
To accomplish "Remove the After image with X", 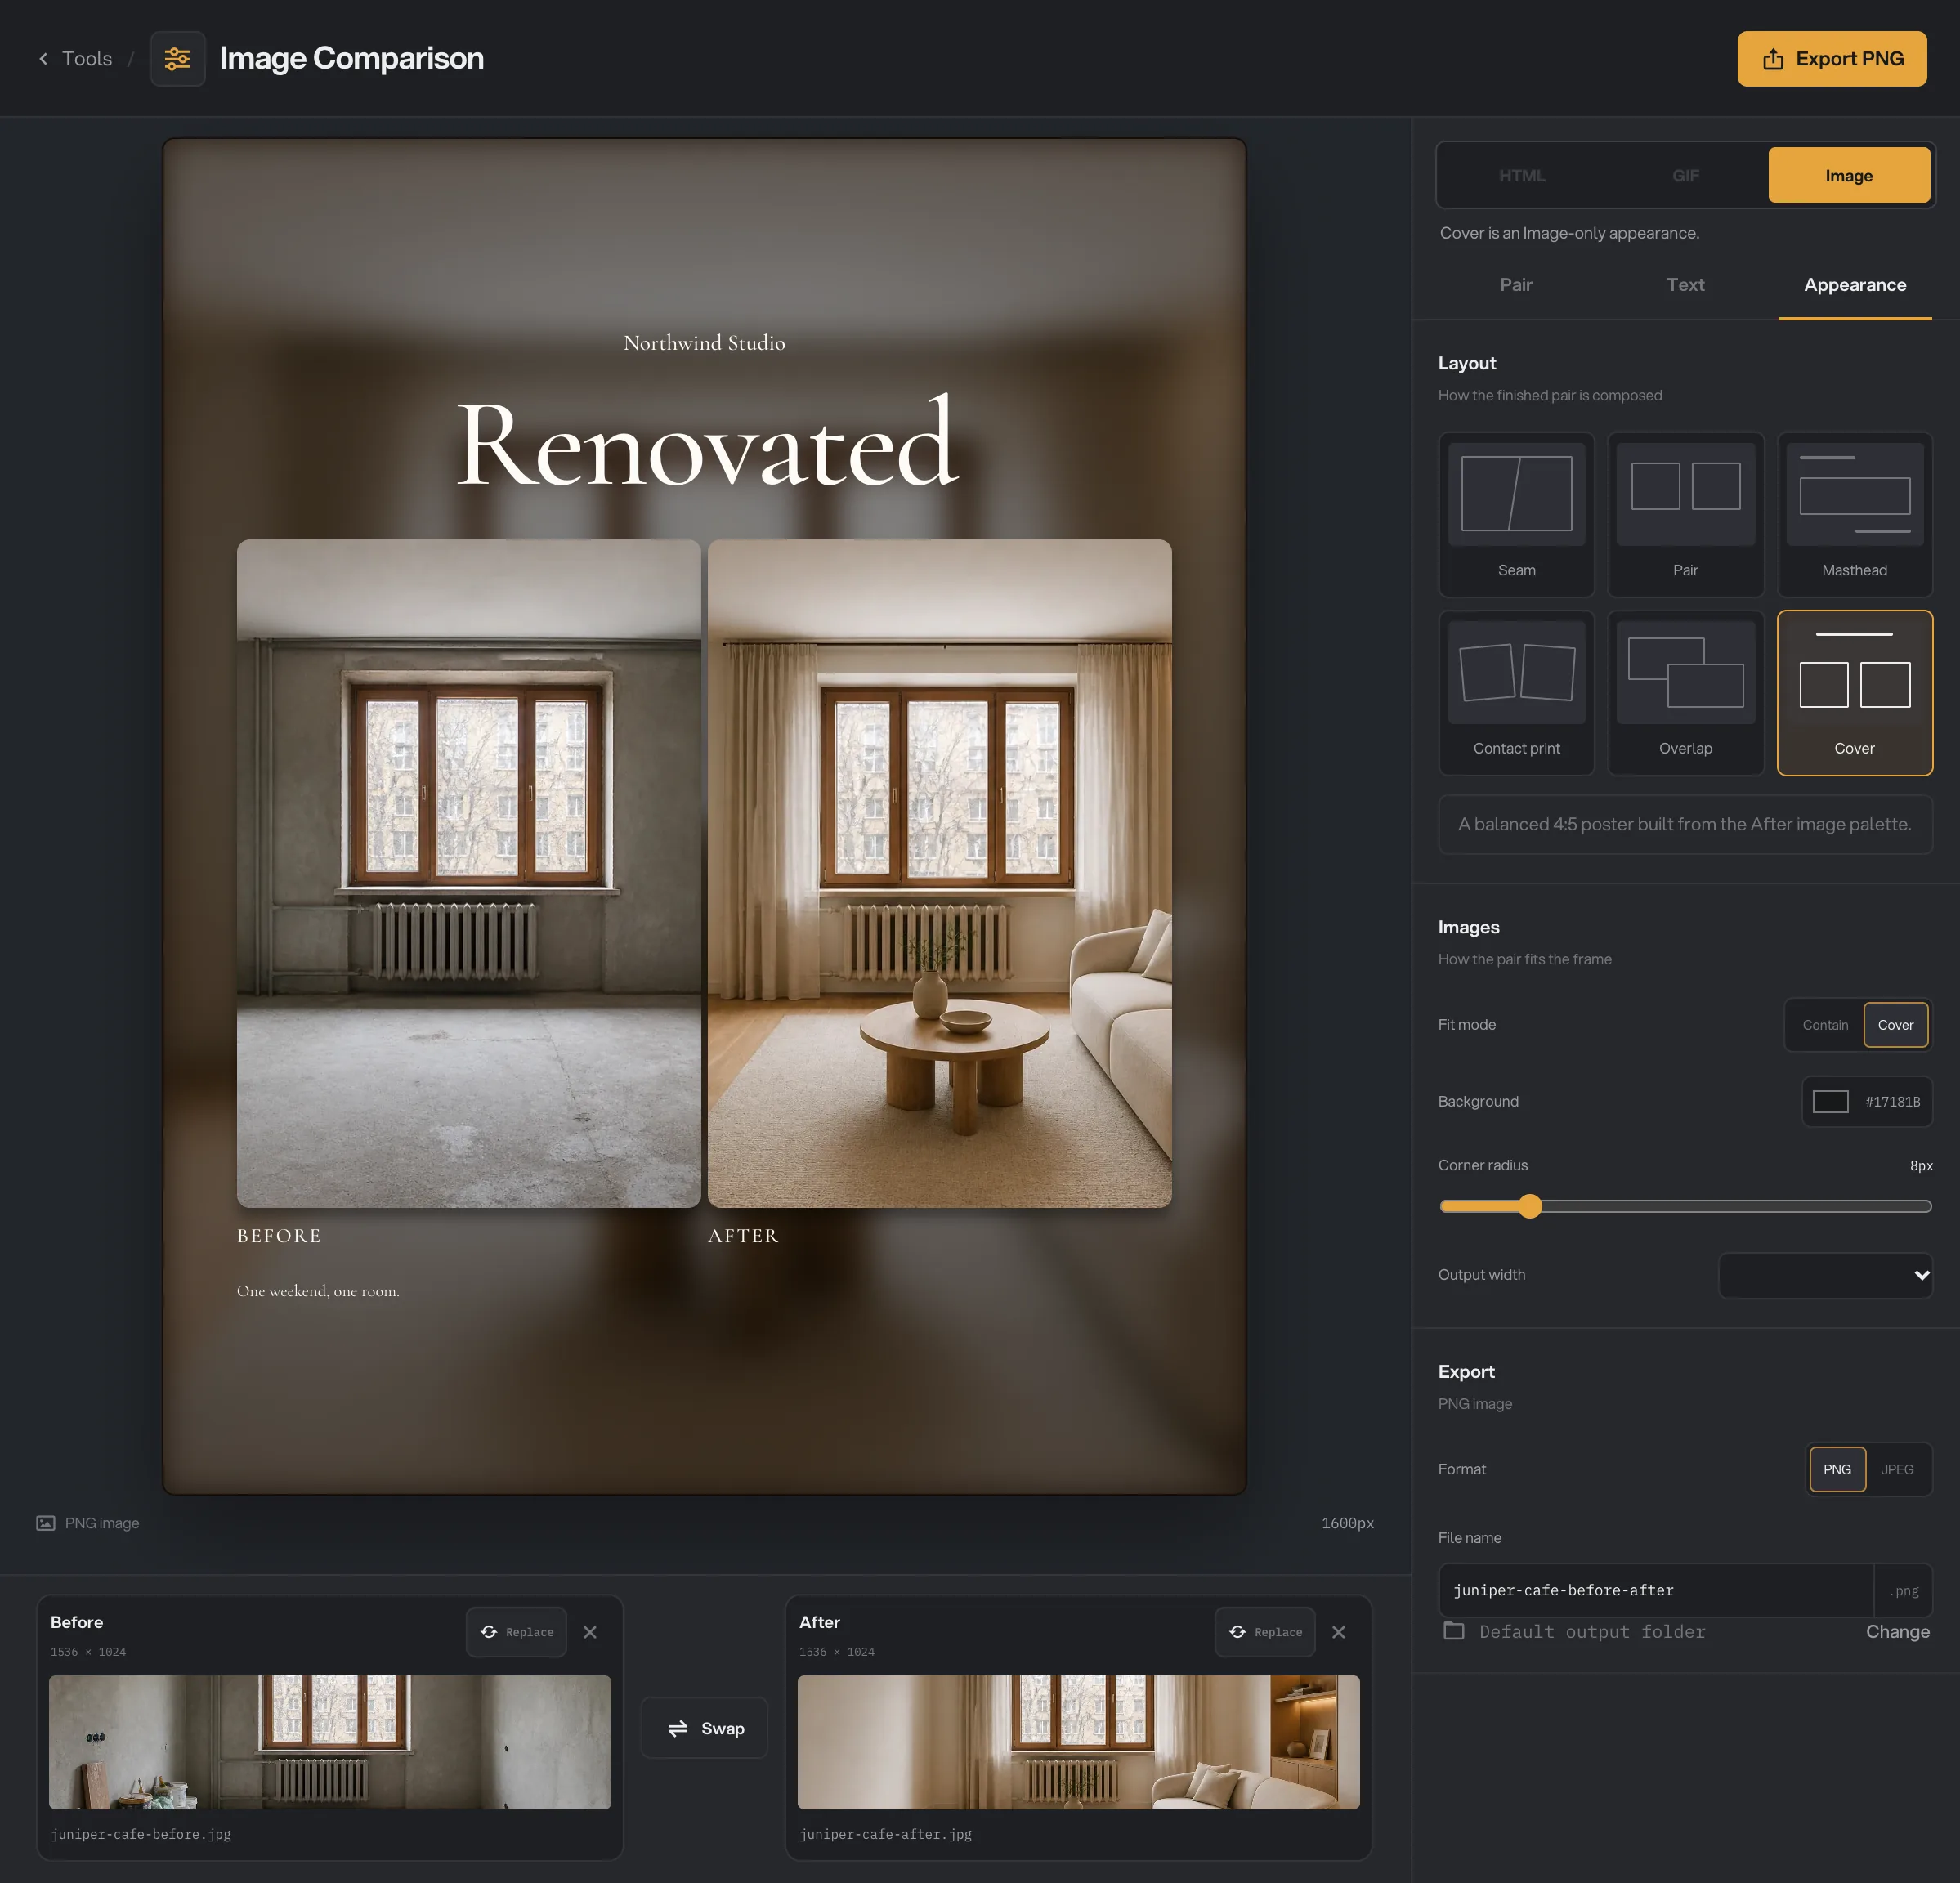I will click(1338, 1632).
